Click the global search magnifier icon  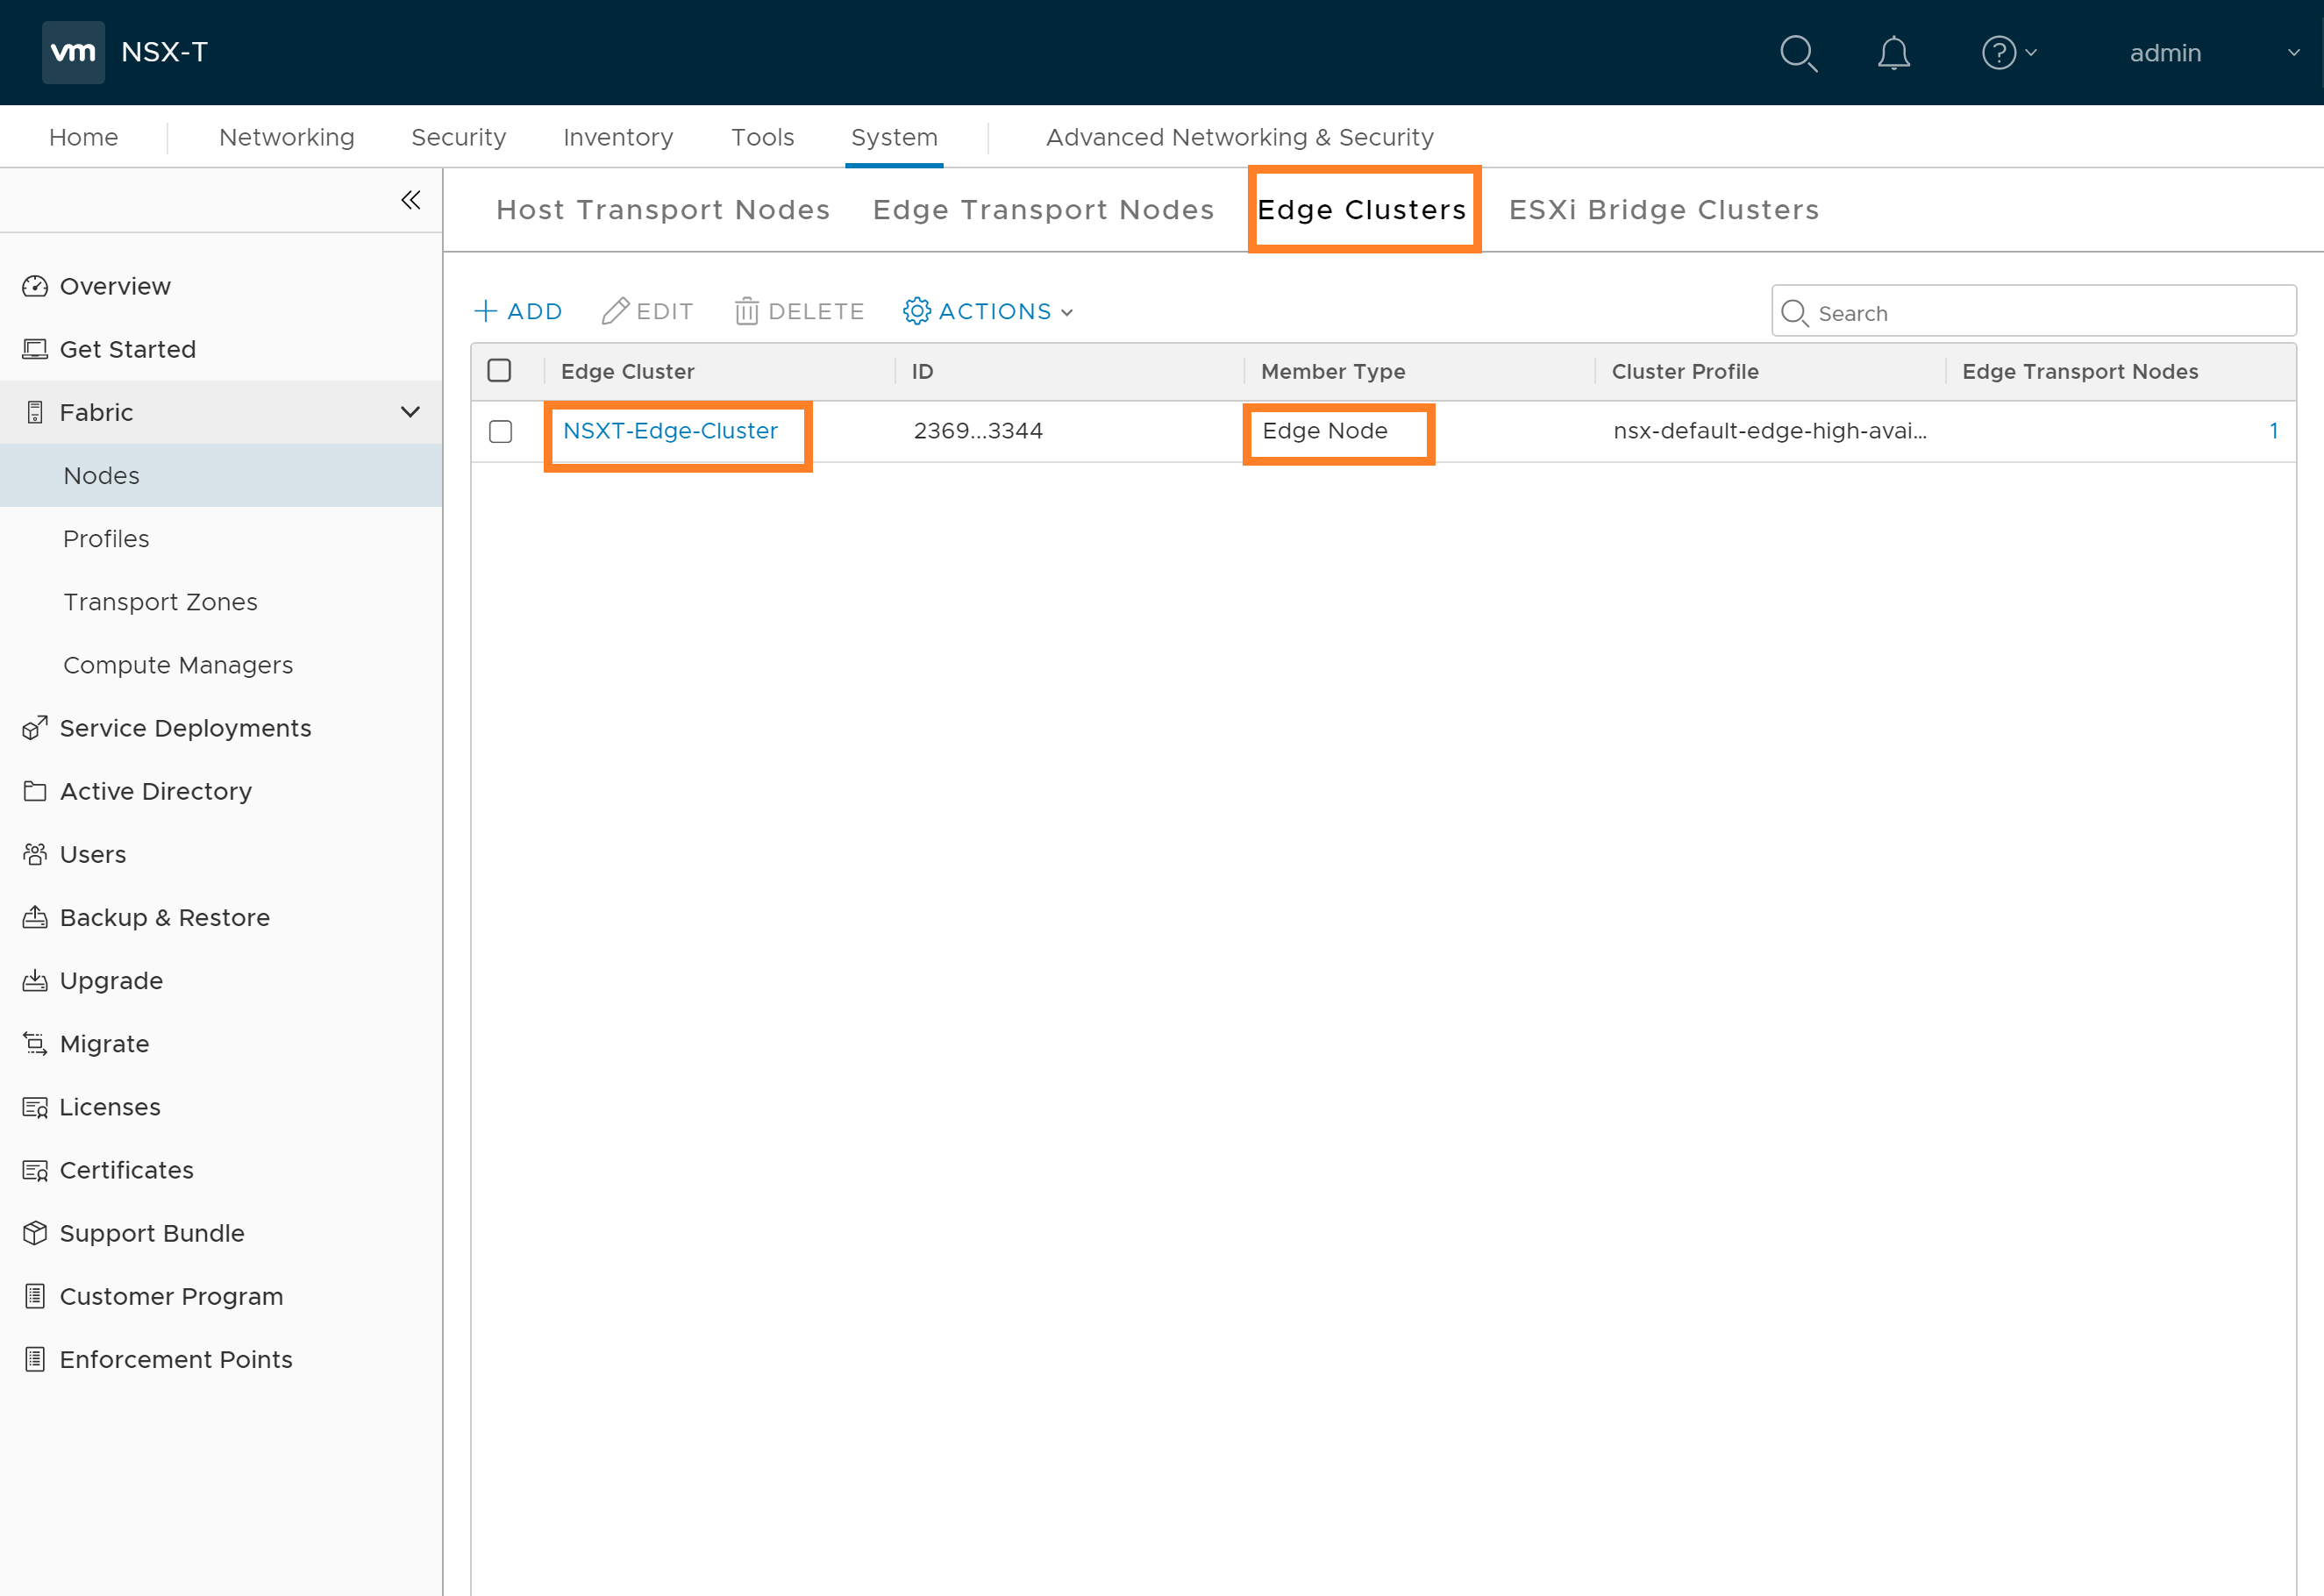1798,53
